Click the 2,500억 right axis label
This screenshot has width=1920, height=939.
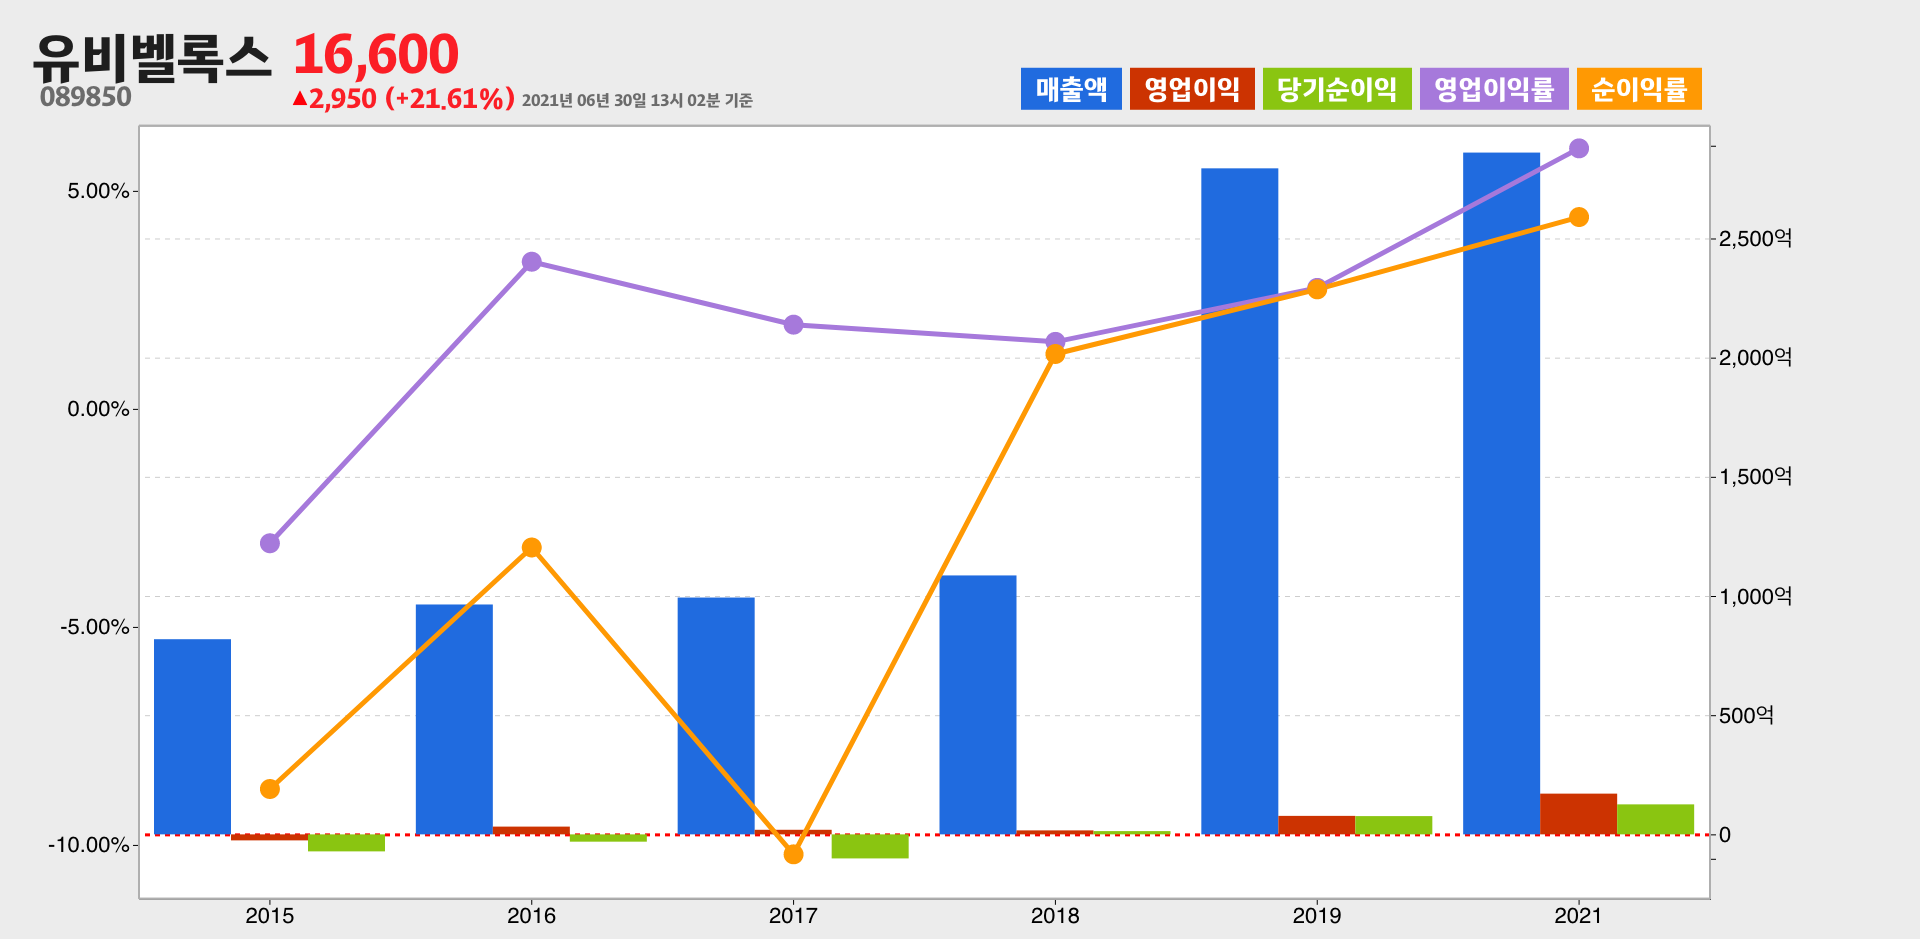(1755, 238)
